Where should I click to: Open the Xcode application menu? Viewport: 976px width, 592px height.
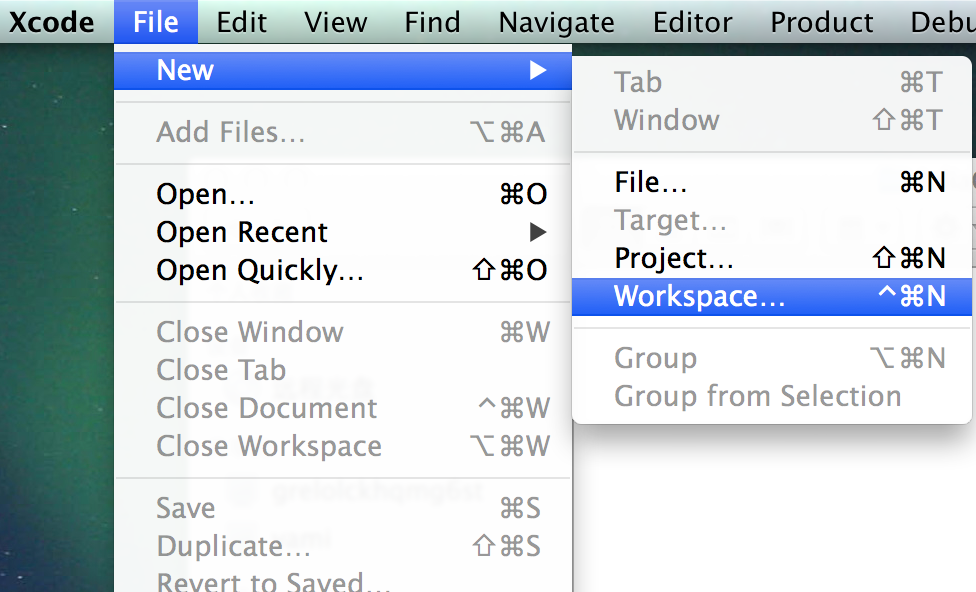[x=52, y=22]
